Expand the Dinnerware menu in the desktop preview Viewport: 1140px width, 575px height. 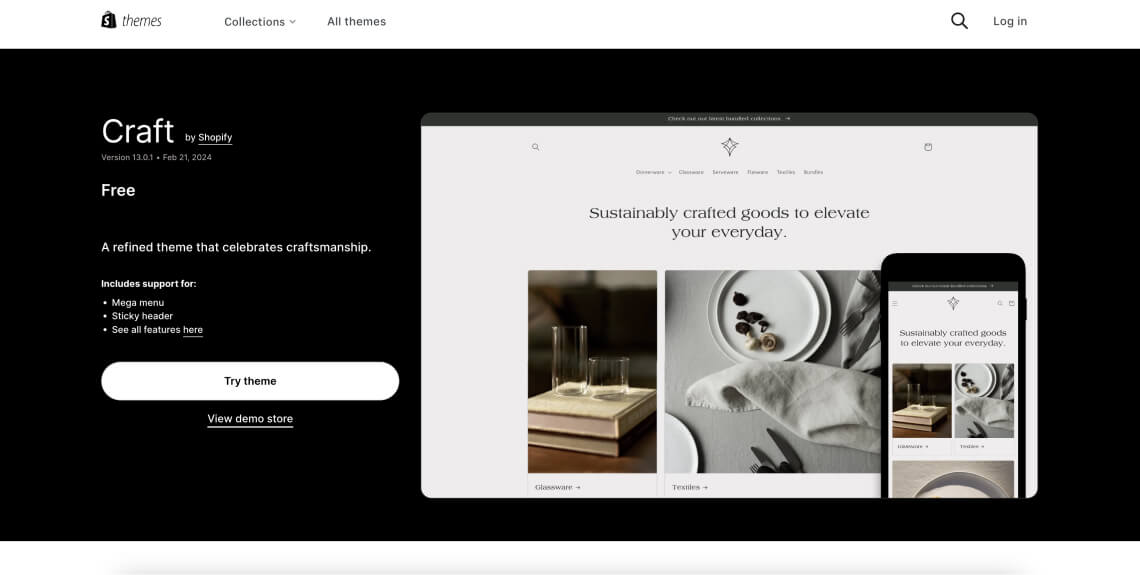pos(653,172)
